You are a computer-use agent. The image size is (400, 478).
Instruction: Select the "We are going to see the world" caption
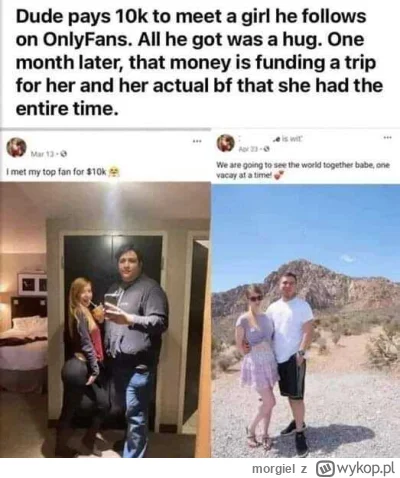pos(303,170)
